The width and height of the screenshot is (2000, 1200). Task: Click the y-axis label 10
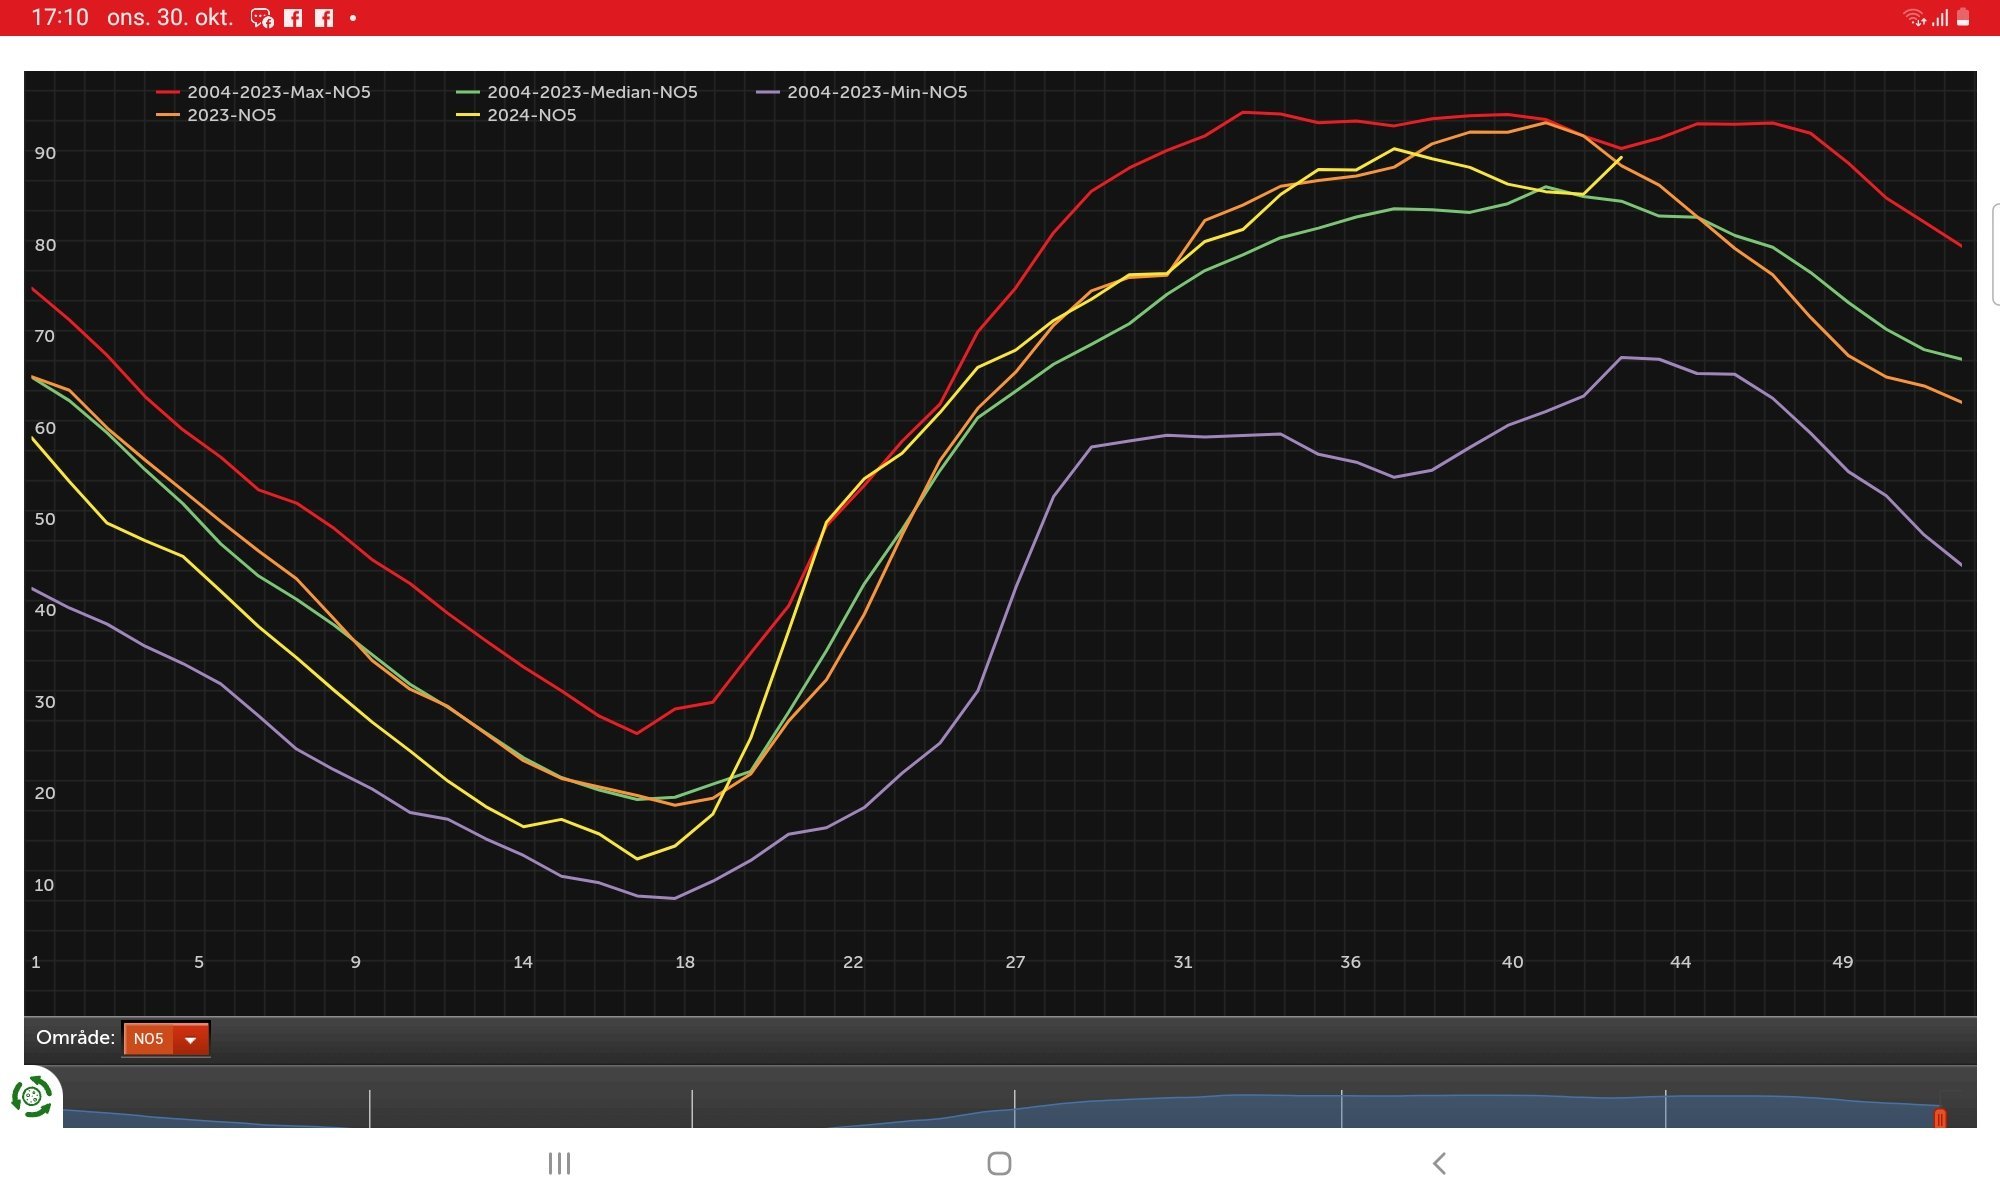coord(44,885)
